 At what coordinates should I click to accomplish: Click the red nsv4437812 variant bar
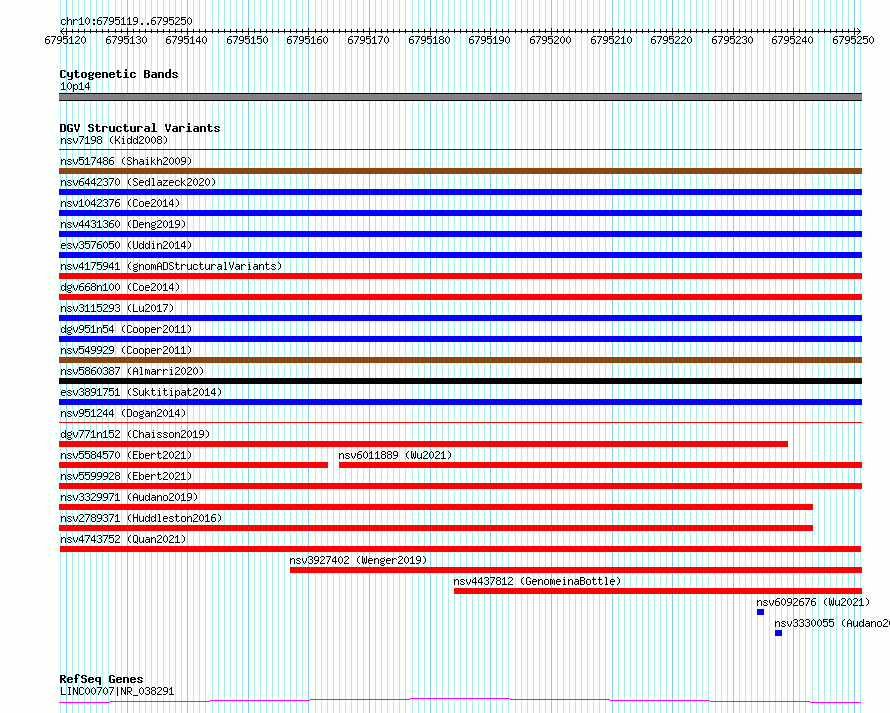(658, 591)
